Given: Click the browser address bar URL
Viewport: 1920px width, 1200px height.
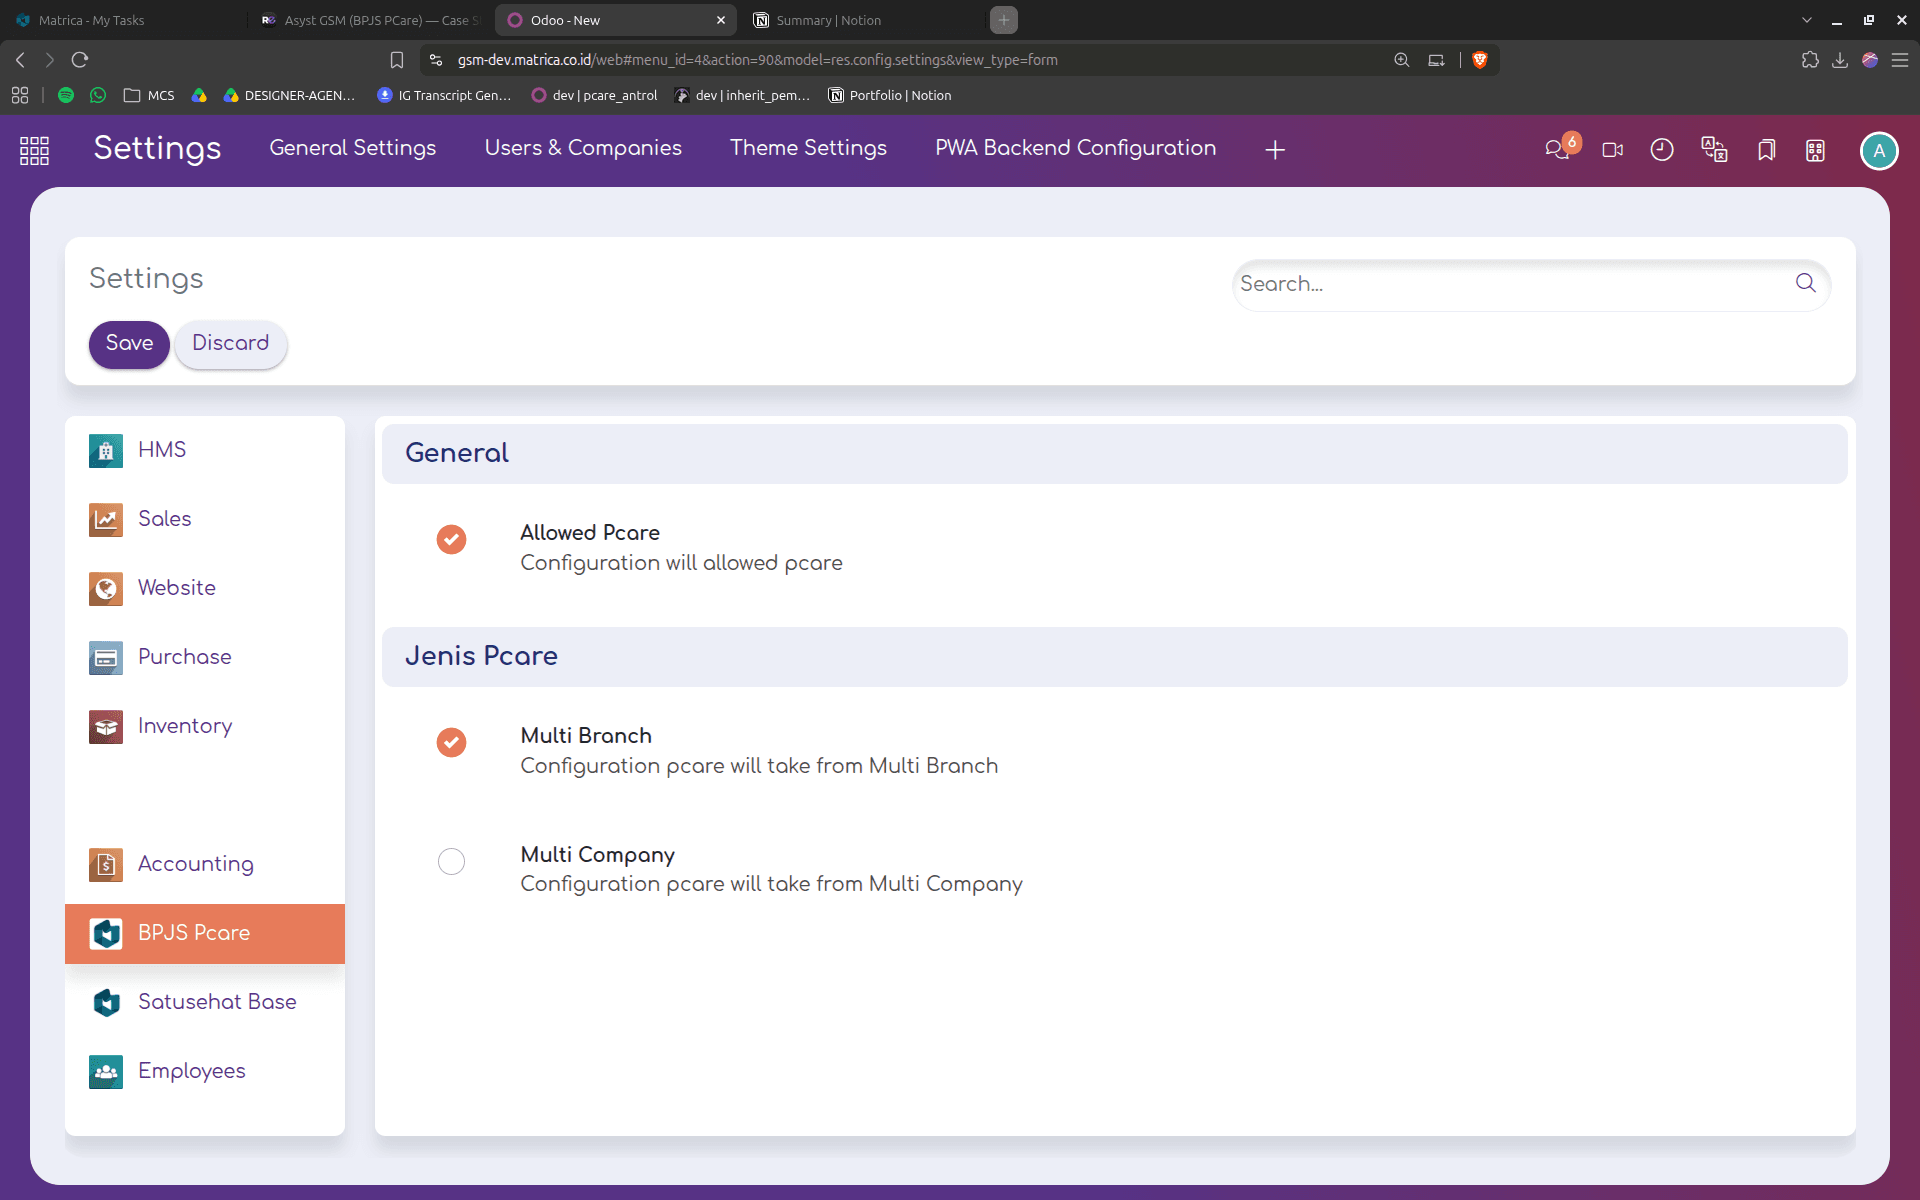Looking at the screenshot, I should [x=757, y=60].
